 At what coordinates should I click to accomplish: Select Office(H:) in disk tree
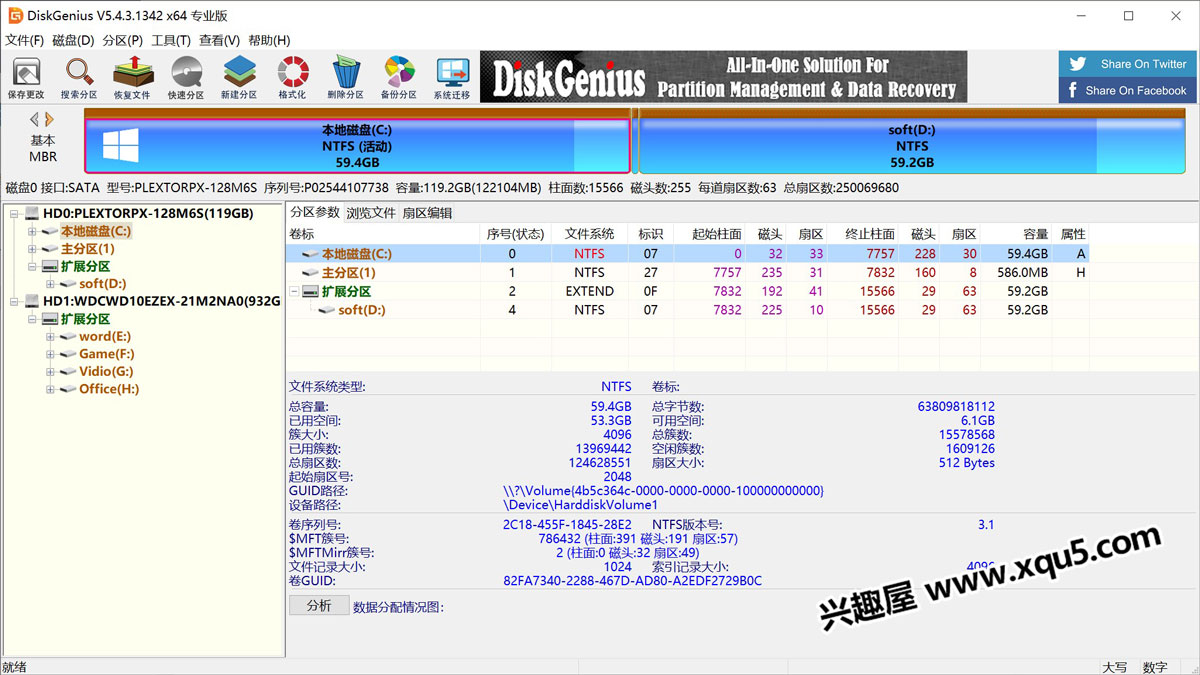109,389
